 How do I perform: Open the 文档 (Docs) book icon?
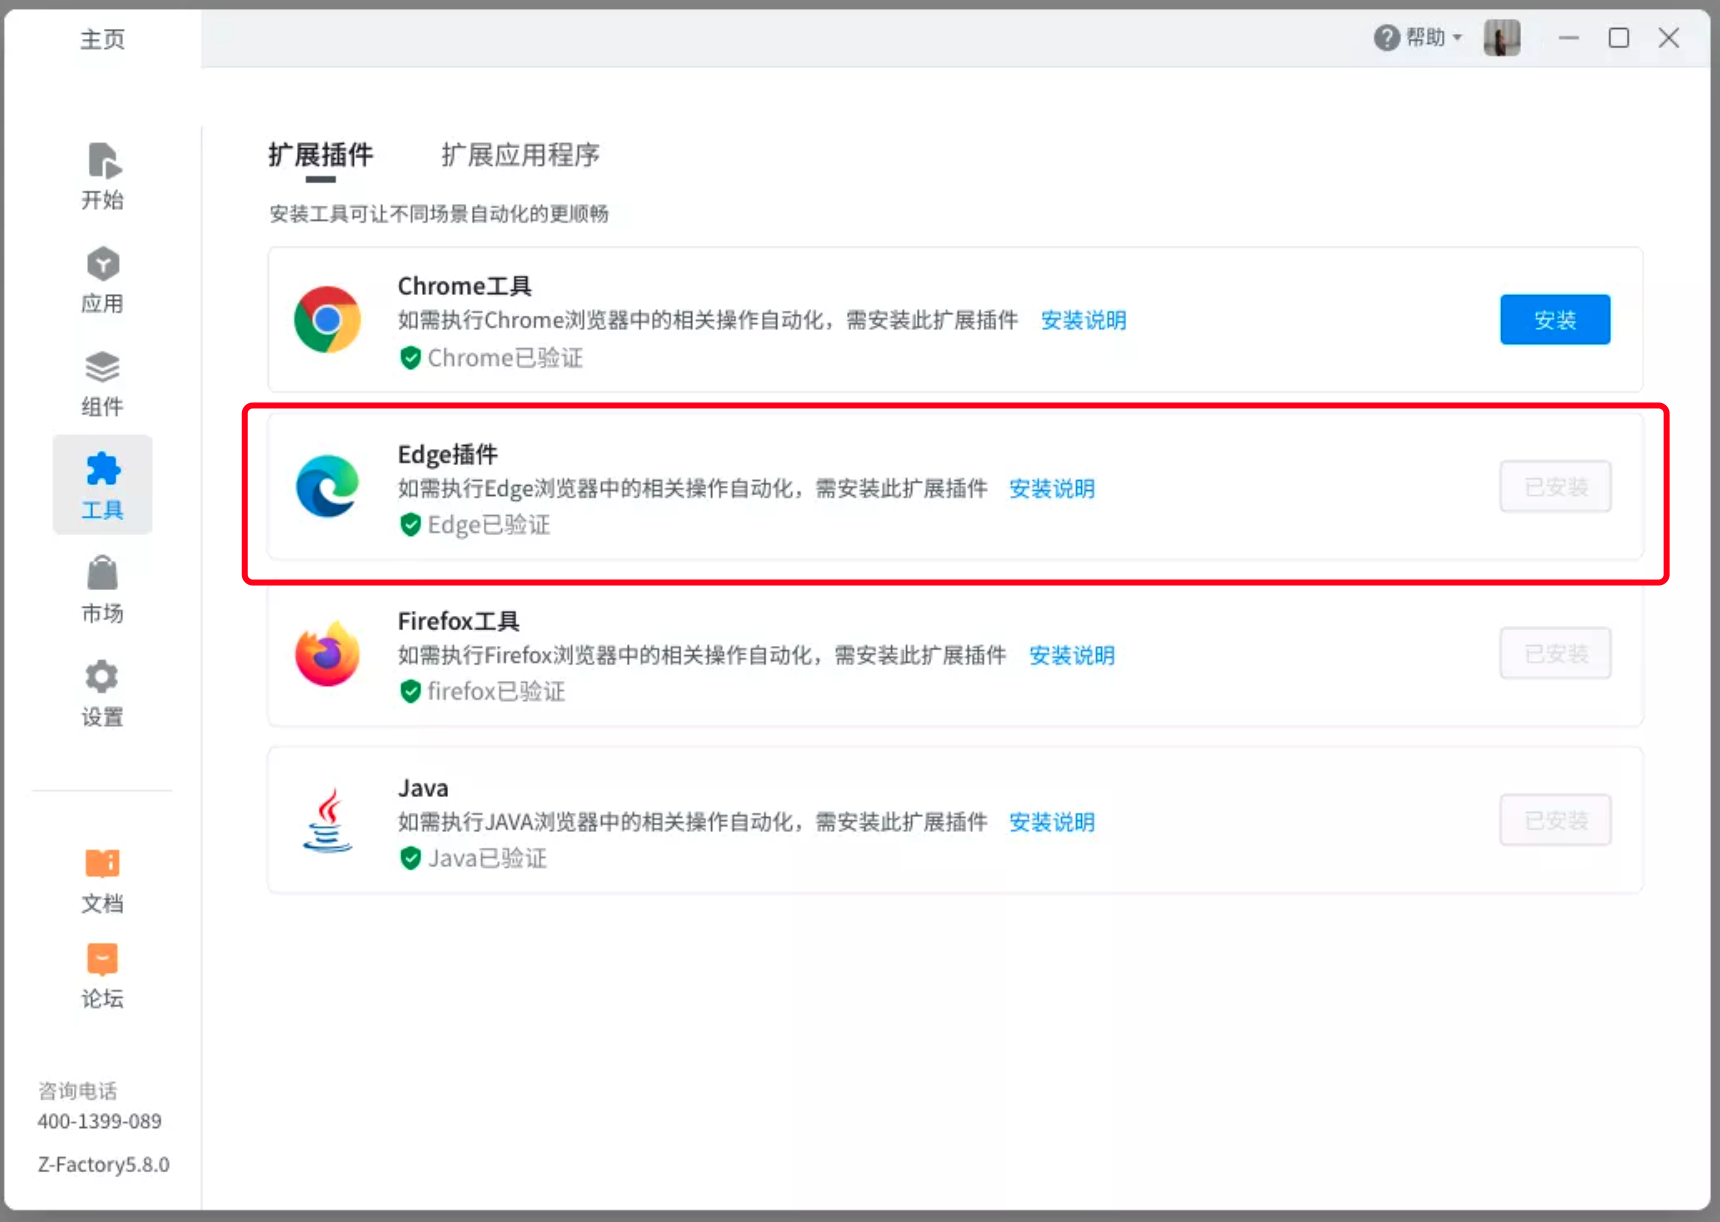pyautogui.click(x=102, y=880)
